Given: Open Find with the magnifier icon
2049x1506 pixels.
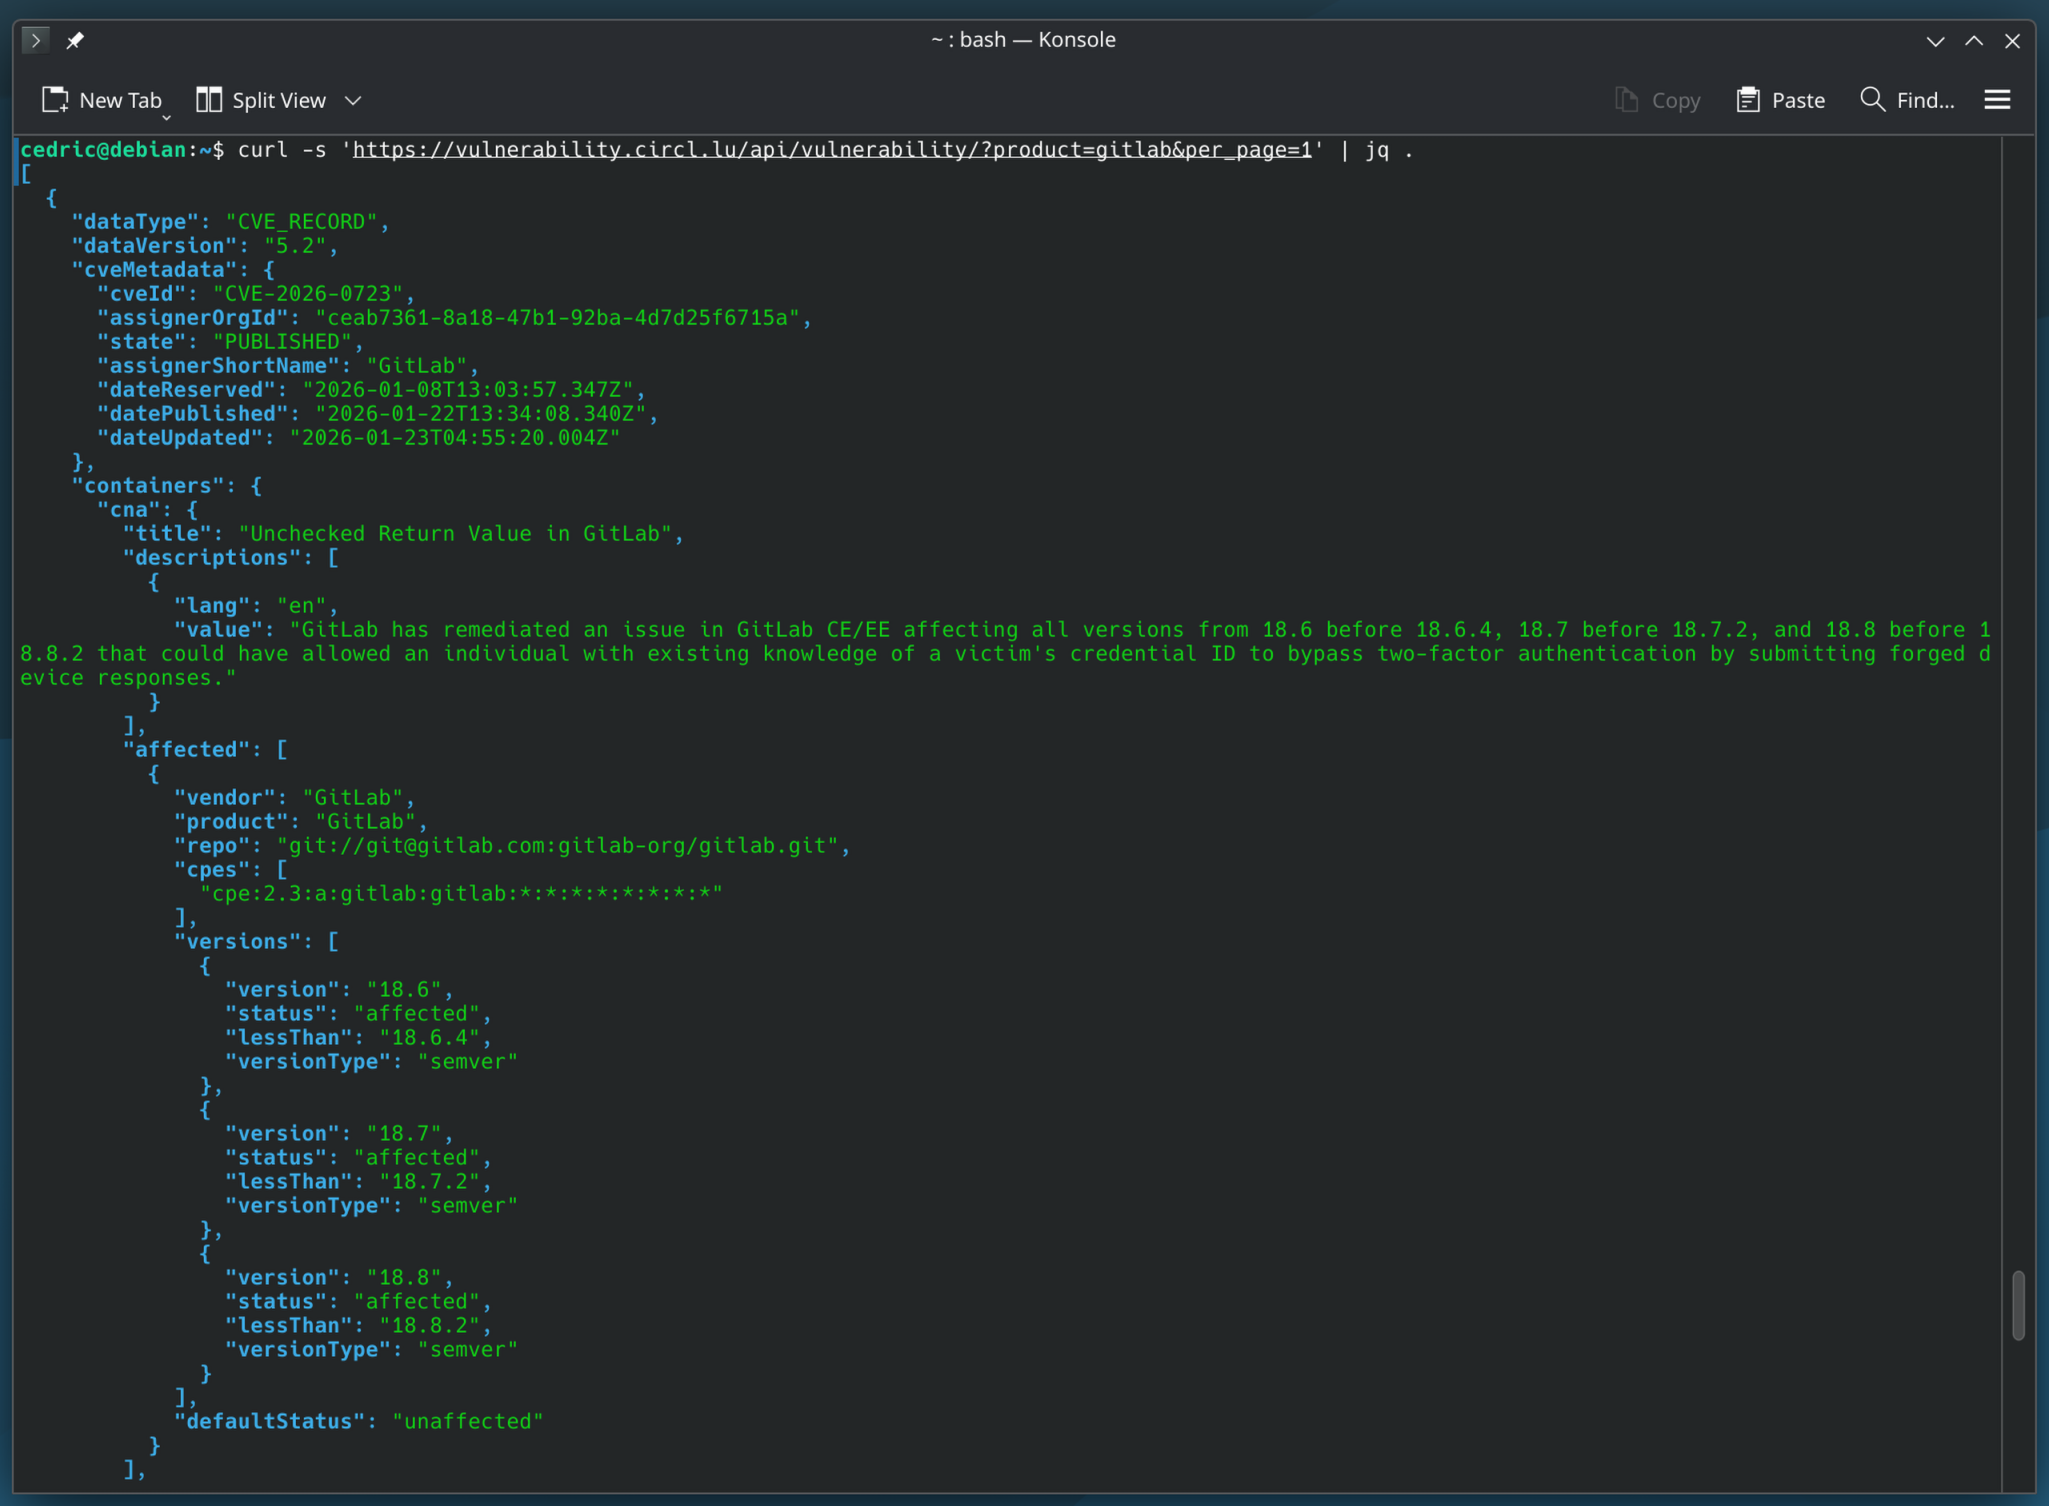Looking at the screenshot, I should (x=1872, y=100).
